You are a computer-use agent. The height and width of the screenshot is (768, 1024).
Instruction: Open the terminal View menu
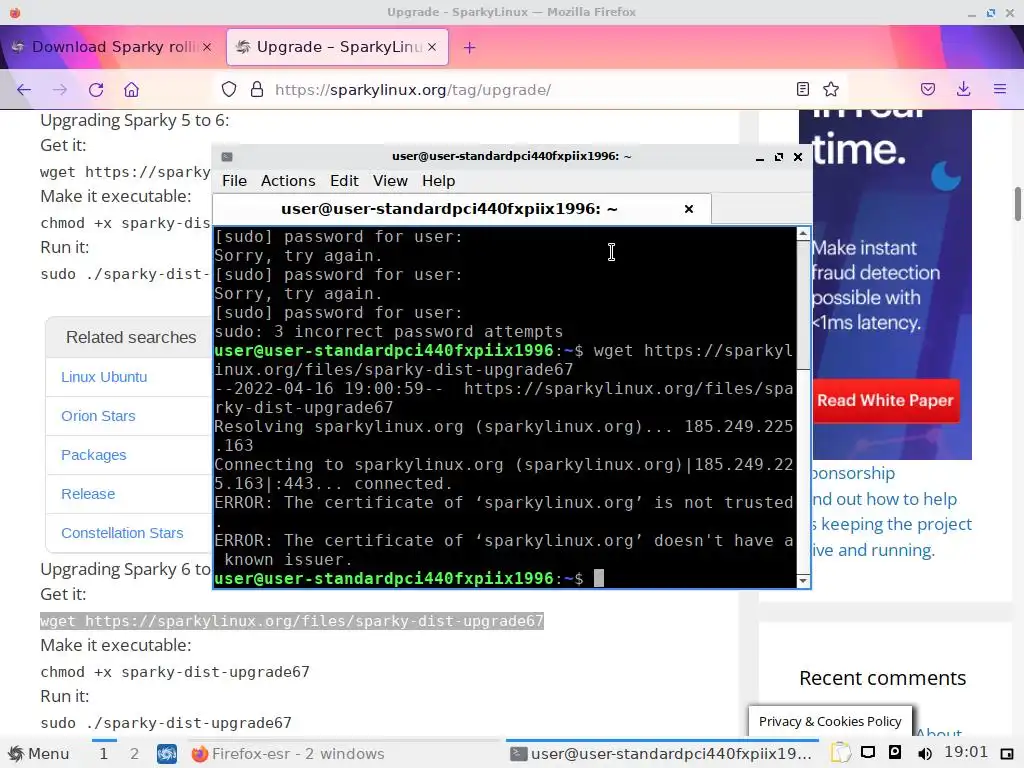[x=390, y=181]
